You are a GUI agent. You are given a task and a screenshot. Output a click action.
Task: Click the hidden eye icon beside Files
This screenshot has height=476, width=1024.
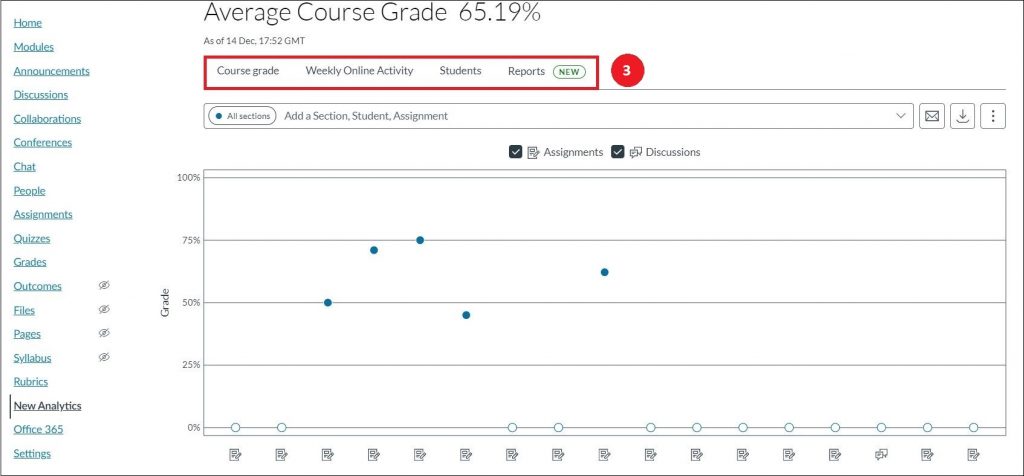(104, 310)
